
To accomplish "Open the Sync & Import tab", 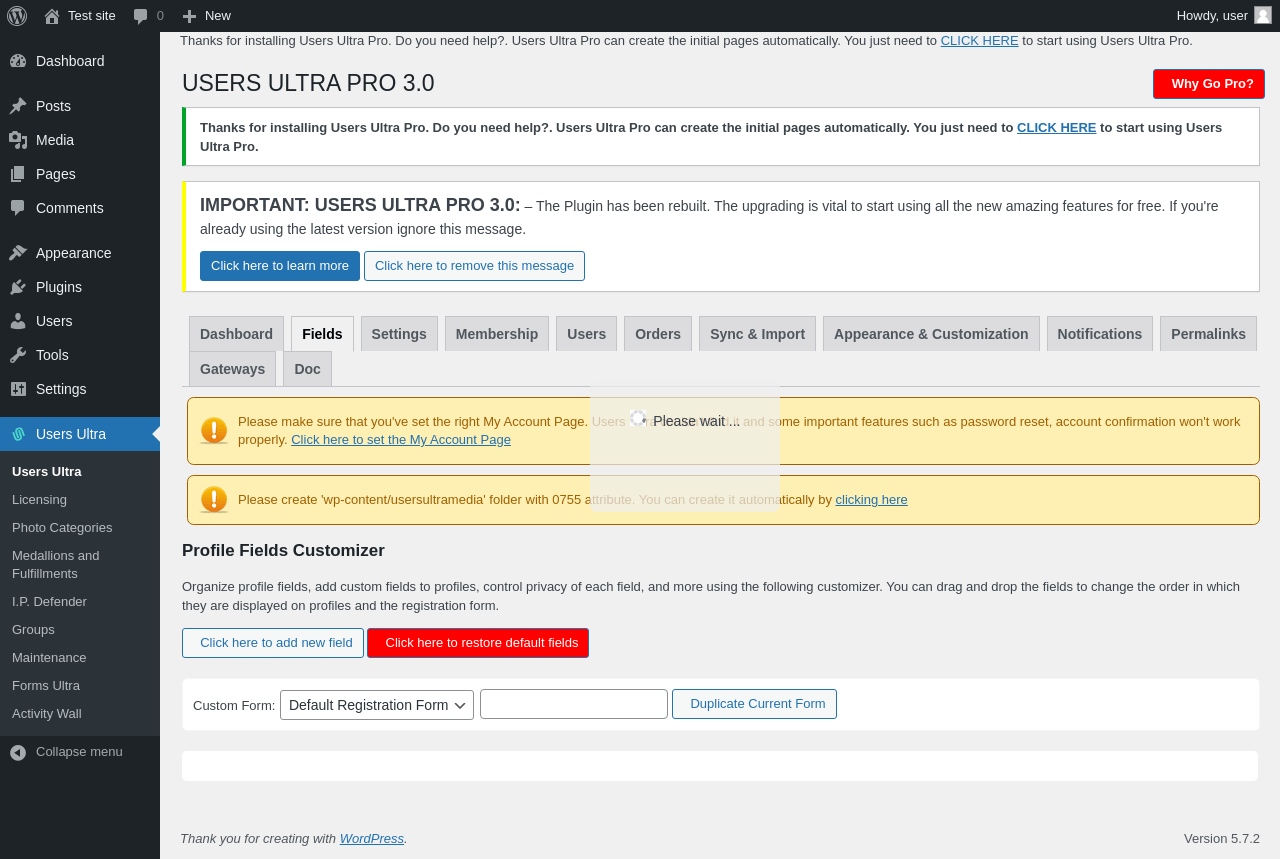I will 757,334.
